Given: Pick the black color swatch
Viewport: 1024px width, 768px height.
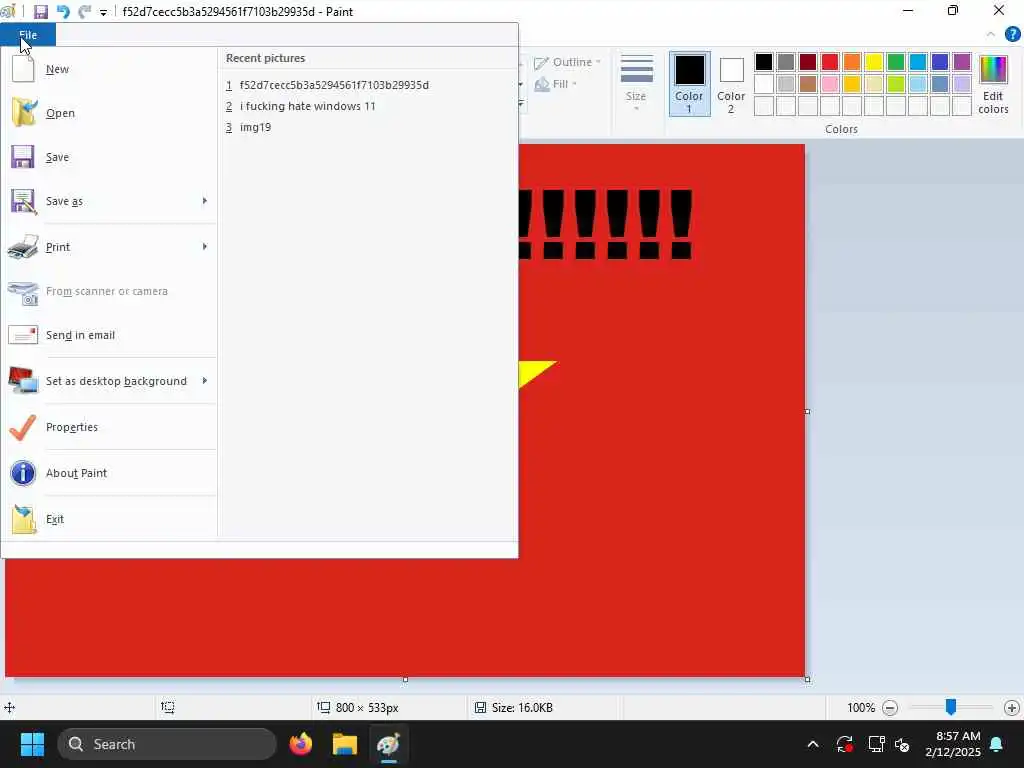Looking at the screenshot, I should coord(763,62).
